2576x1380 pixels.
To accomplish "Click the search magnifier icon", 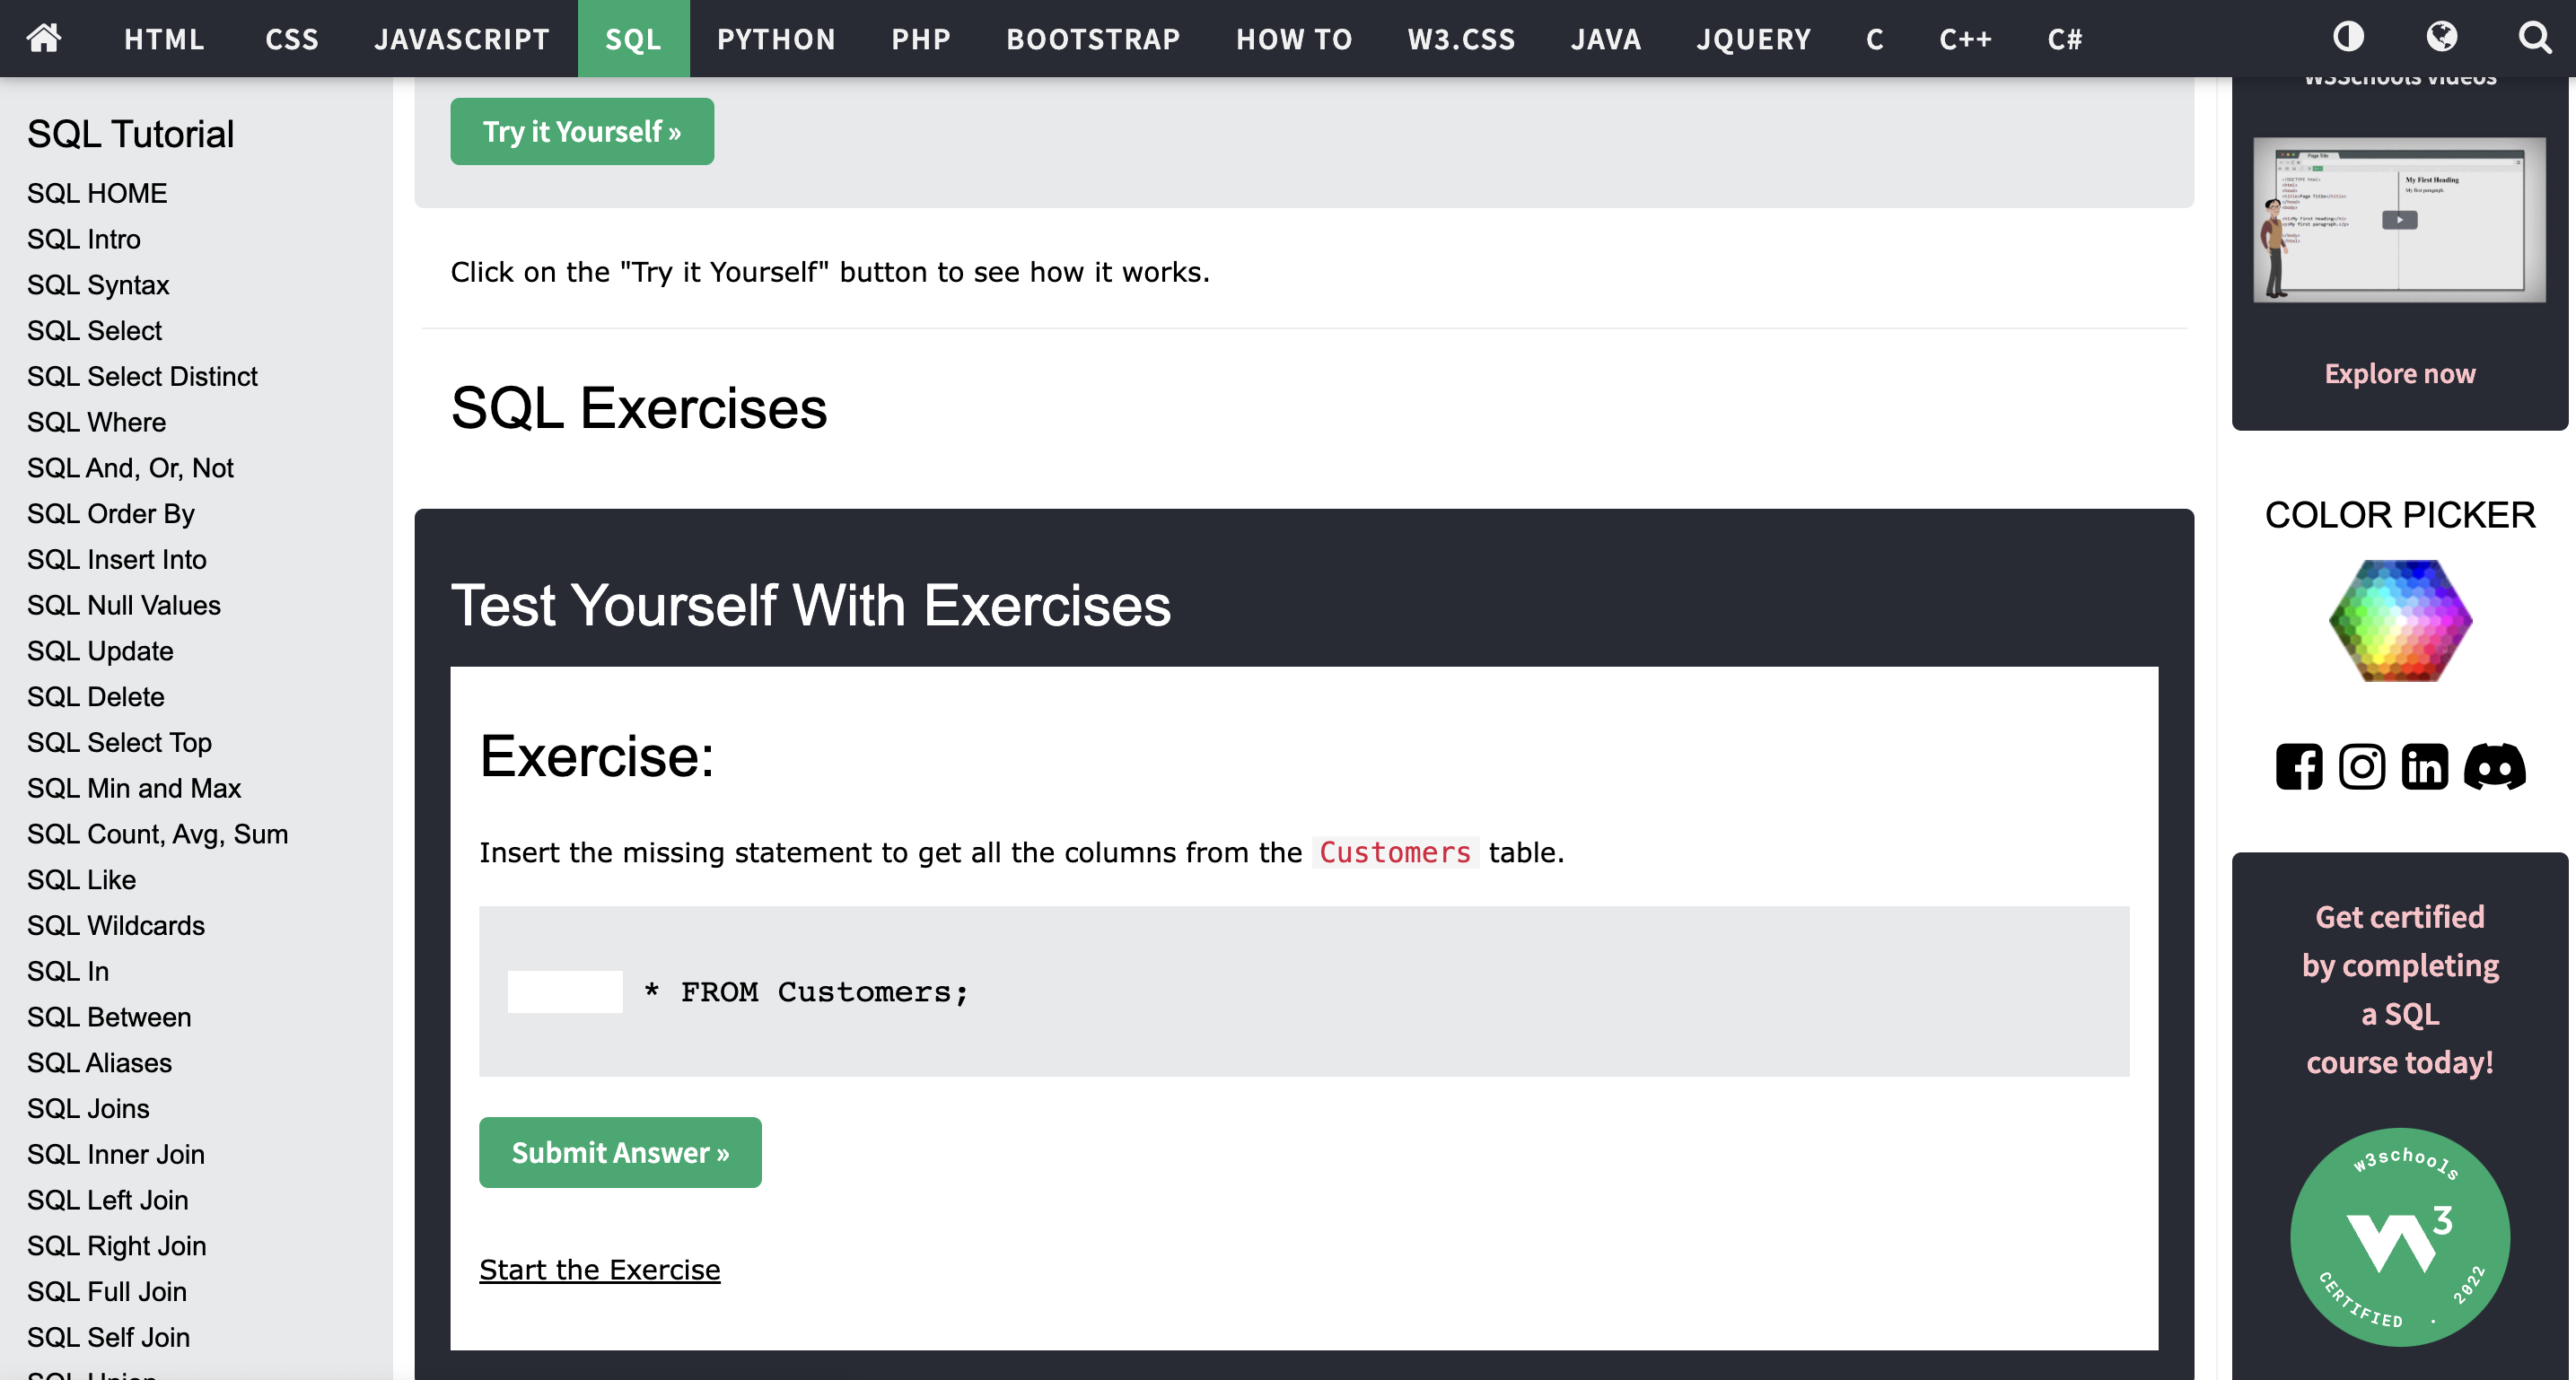I will click(x=2534, y=38).
